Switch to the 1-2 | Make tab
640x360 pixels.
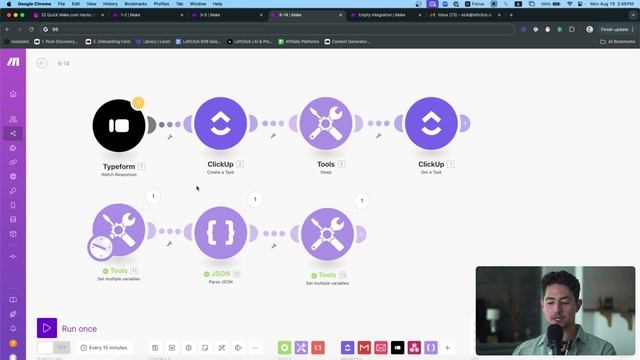pyautogui.click(x=148, y=15)
